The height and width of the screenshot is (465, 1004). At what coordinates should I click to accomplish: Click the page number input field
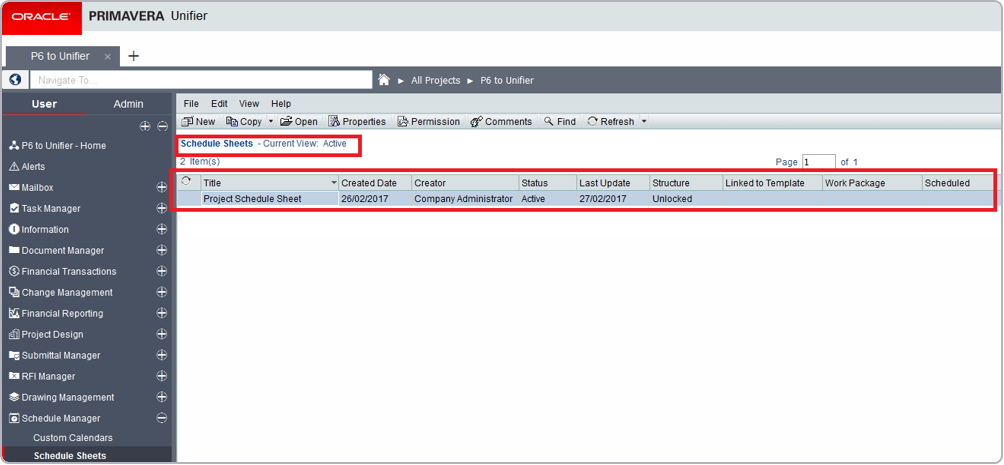tap(818, 162)
